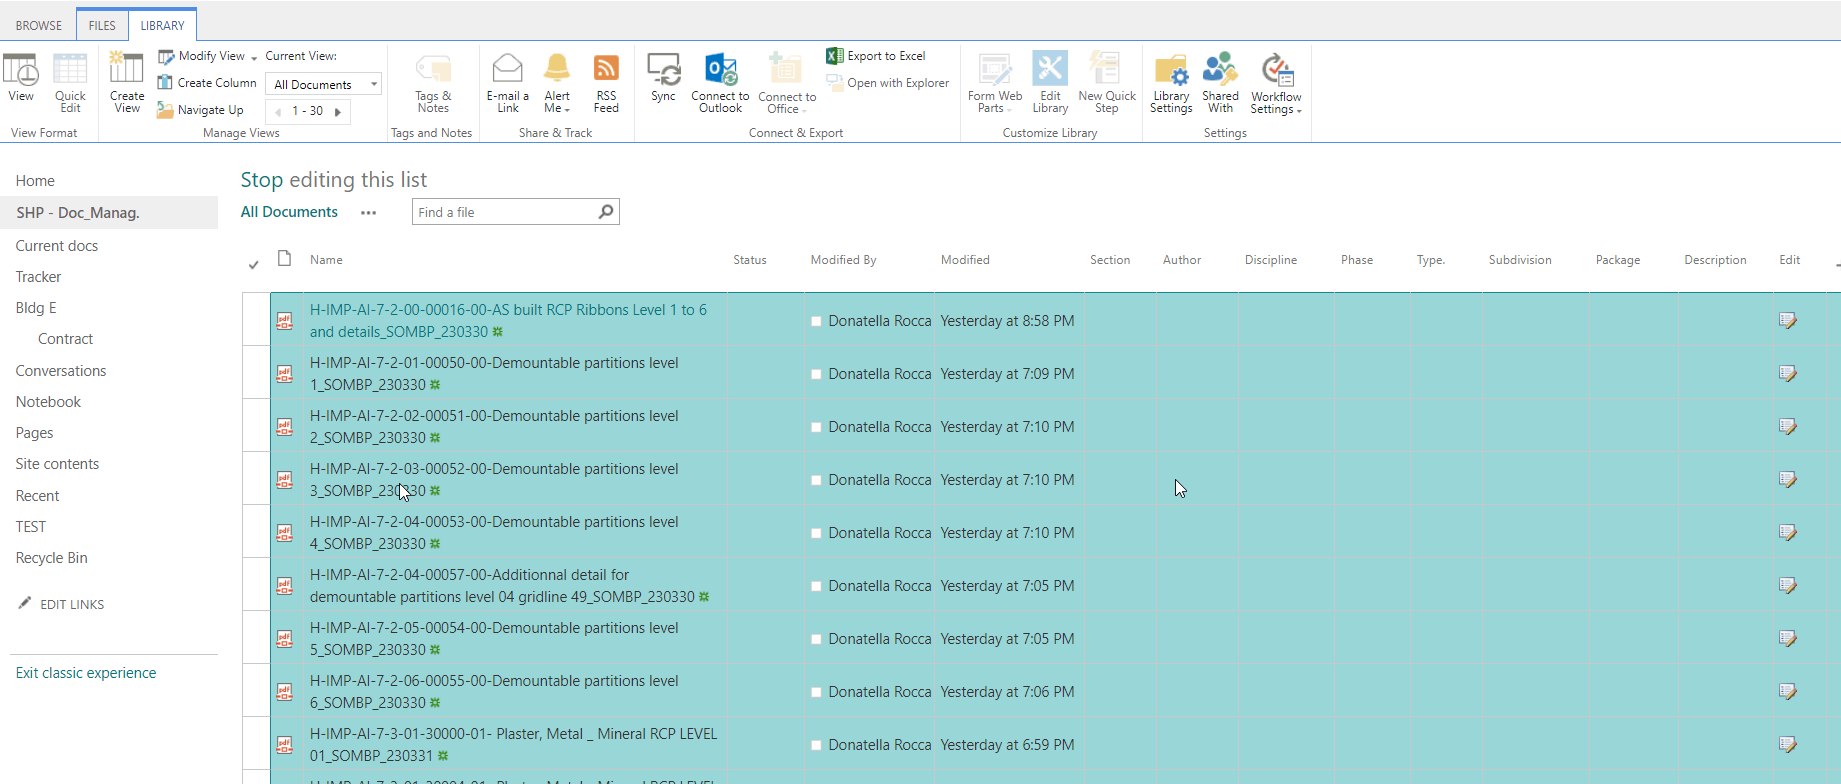Click the Export to Excel icon
This screenshot has height=784, width=1841.
[834, 56]
